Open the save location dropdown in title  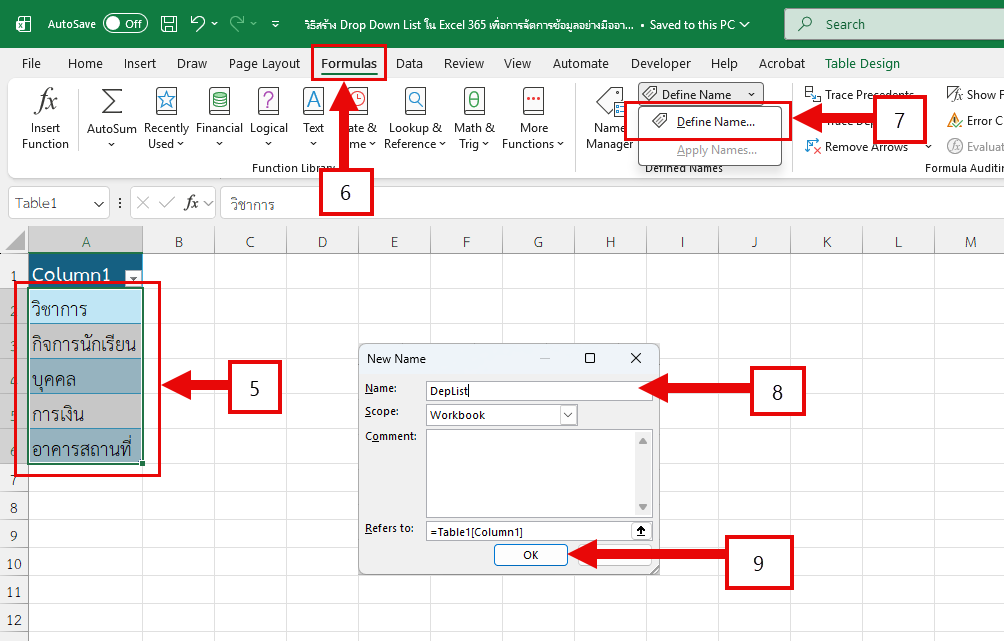click(744, 24)
